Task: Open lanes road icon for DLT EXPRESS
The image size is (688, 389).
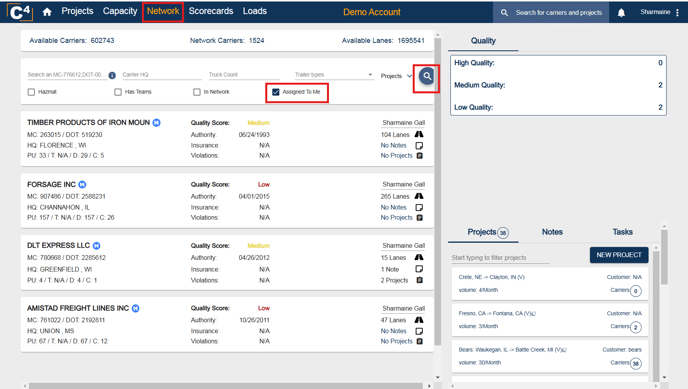Action: click(419, 257)
